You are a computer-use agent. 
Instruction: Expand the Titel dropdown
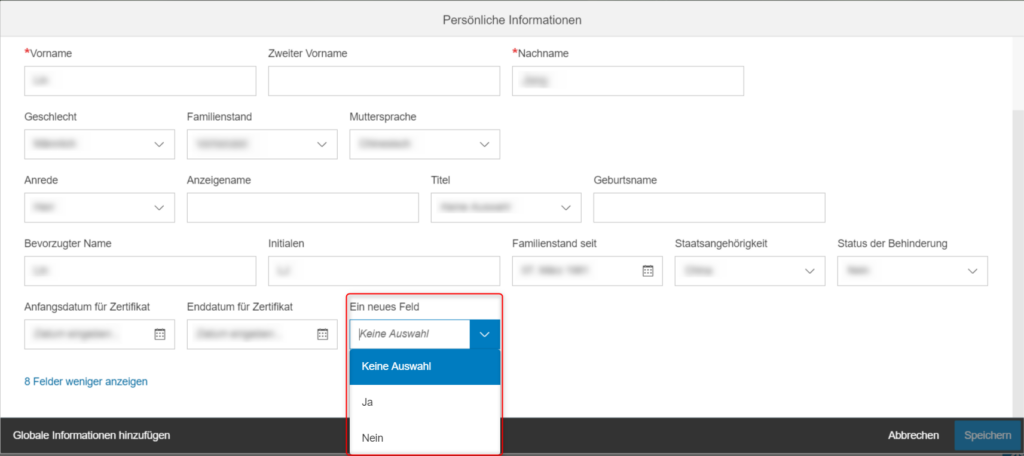pyautogui.click(x=566, y=208)
